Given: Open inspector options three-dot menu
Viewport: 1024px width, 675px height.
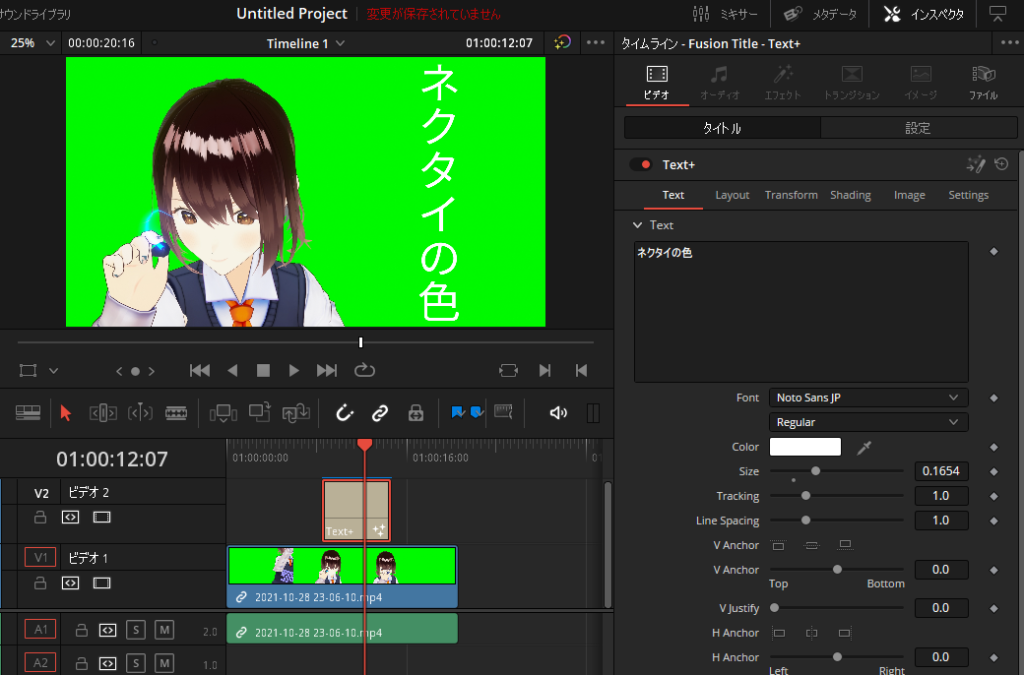Looking at the screenshot, I should [1010, 43].
